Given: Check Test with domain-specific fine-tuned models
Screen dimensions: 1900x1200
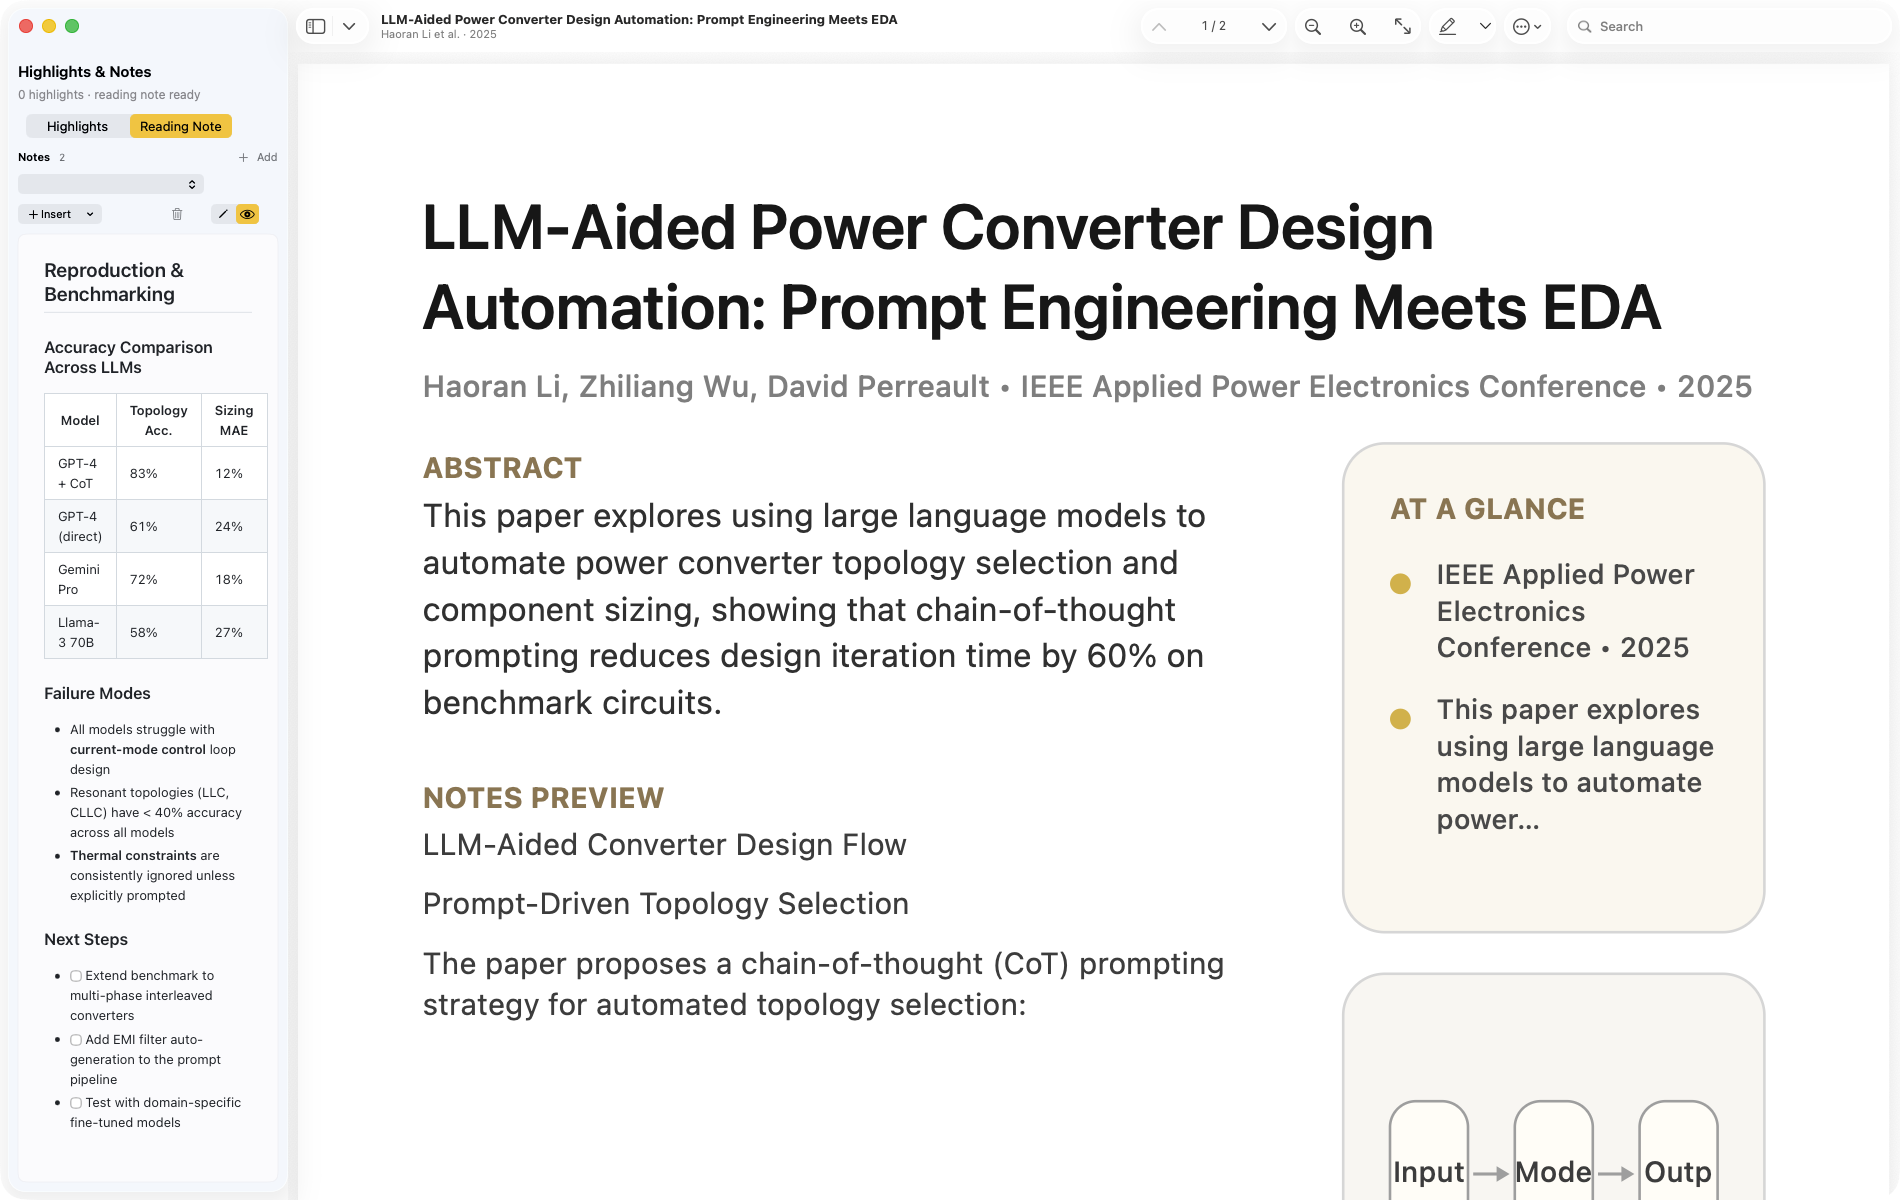Looking at the screenshot, I should click(76, 1103).
